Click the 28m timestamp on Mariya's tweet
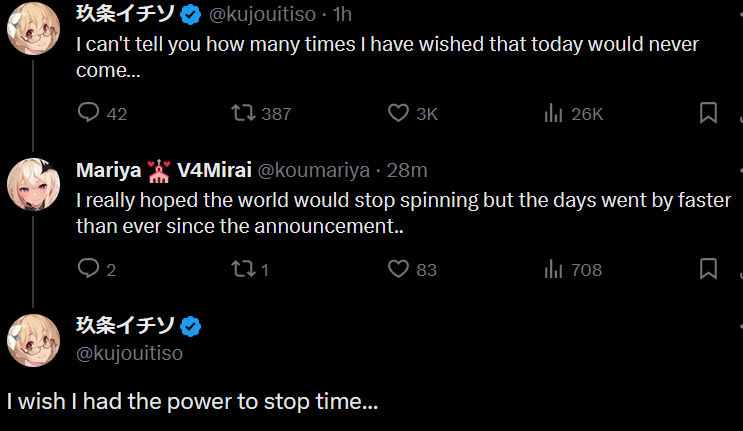Viewport: 743px width, 431px height. coord(406,169)
